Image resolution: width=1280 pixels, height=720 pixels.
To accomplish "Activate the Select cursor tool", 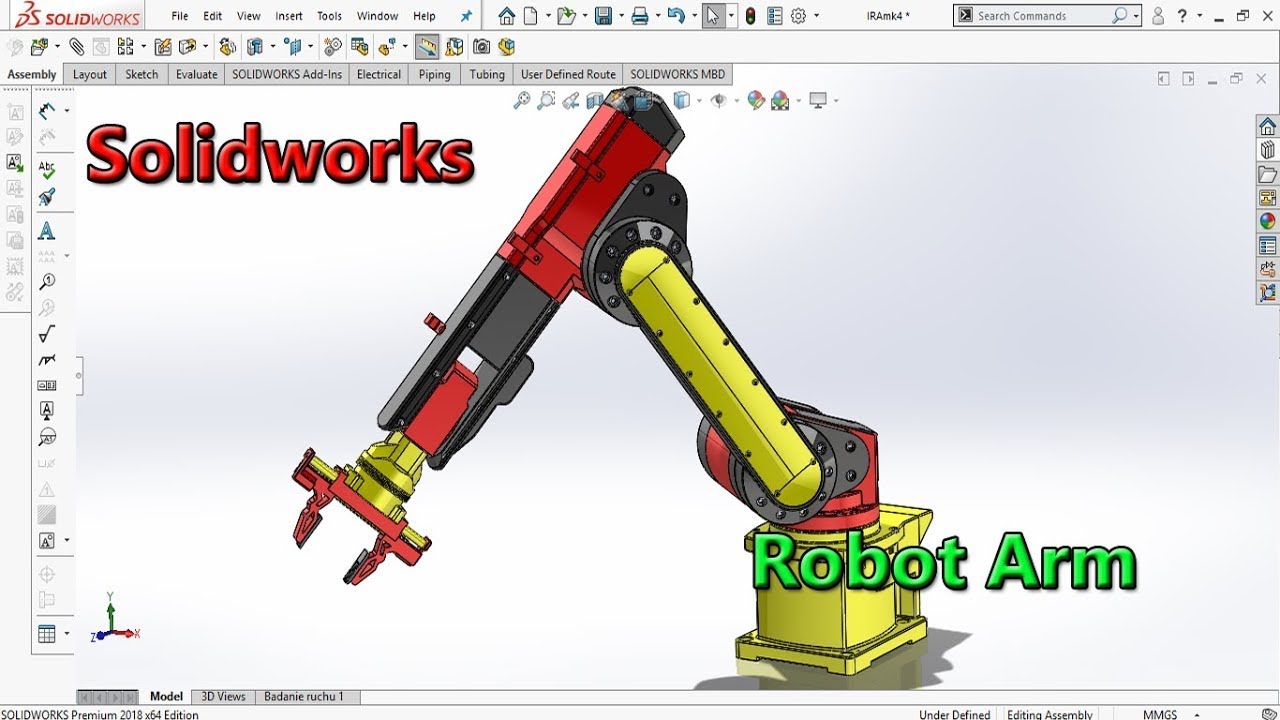I will tap(714, 16).
